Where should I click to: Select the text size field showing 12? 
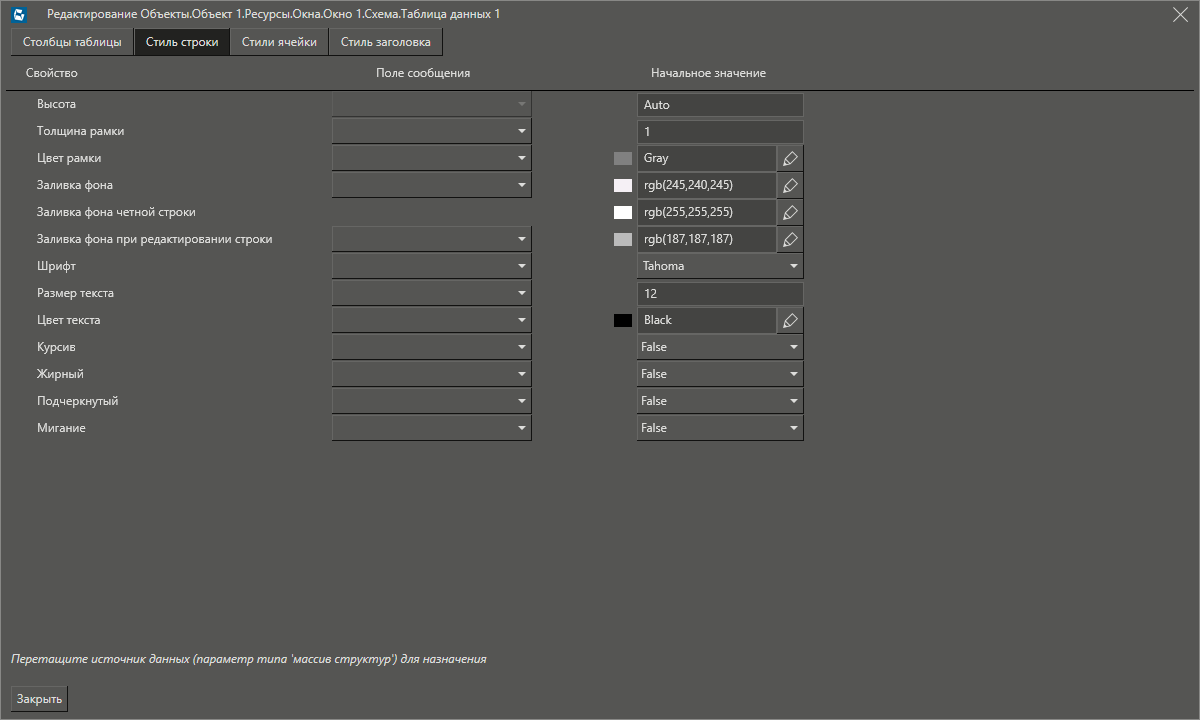(x=720, y=292)
